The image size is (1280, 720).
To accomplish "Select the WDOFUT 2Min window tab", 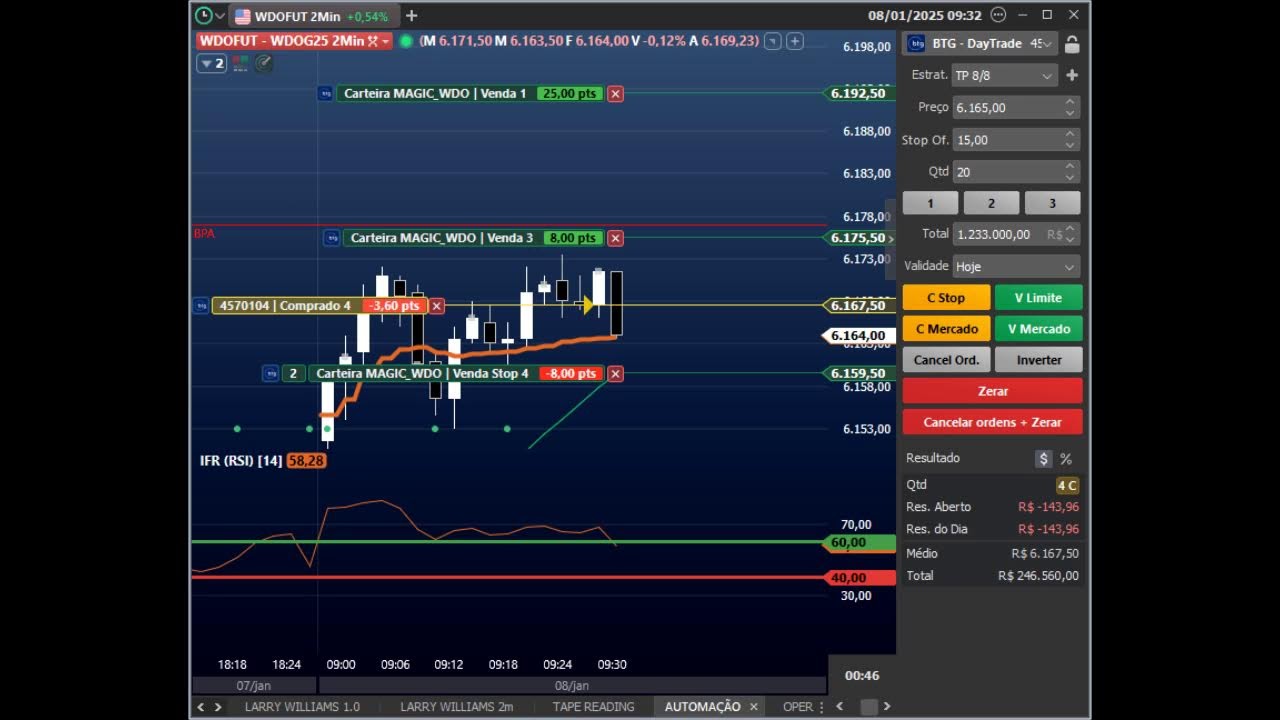I will coord(315,16).
